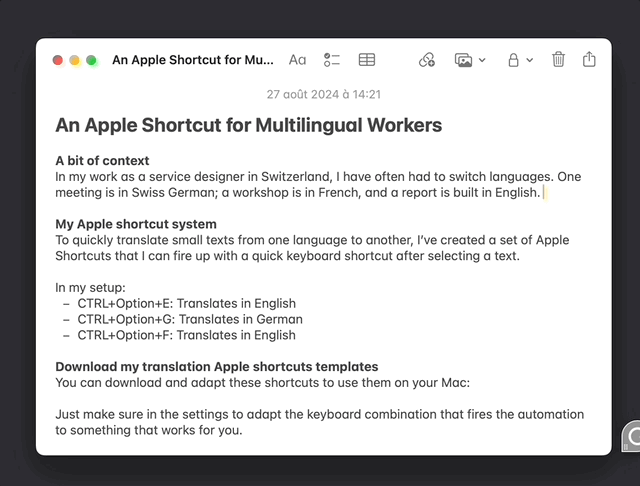Click the photo media icon
The image size is (640, 486).
[x=463, y=60]
